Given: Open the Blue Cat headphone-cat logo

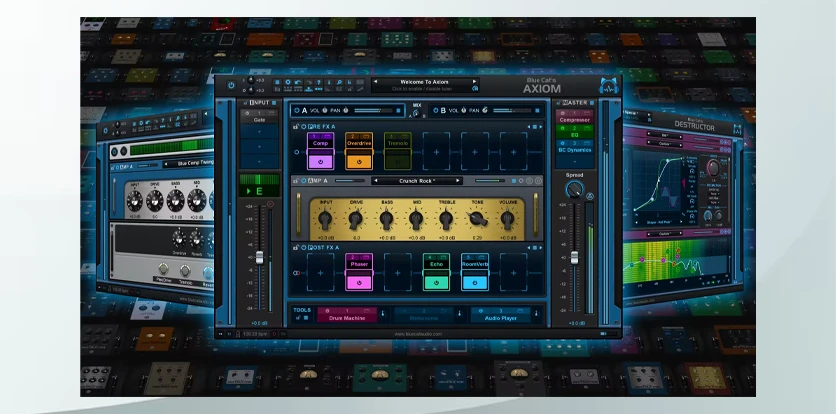Looking at the screenshot, I should click(x=609, y=86).
